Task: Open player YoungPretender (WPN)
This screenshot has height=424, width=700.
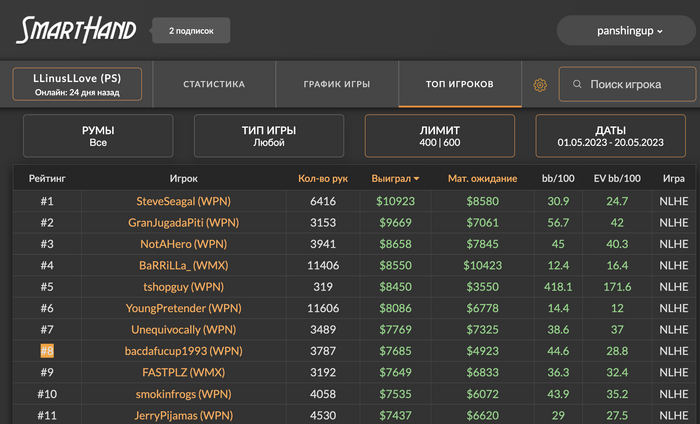Action: tap(183, 308)
